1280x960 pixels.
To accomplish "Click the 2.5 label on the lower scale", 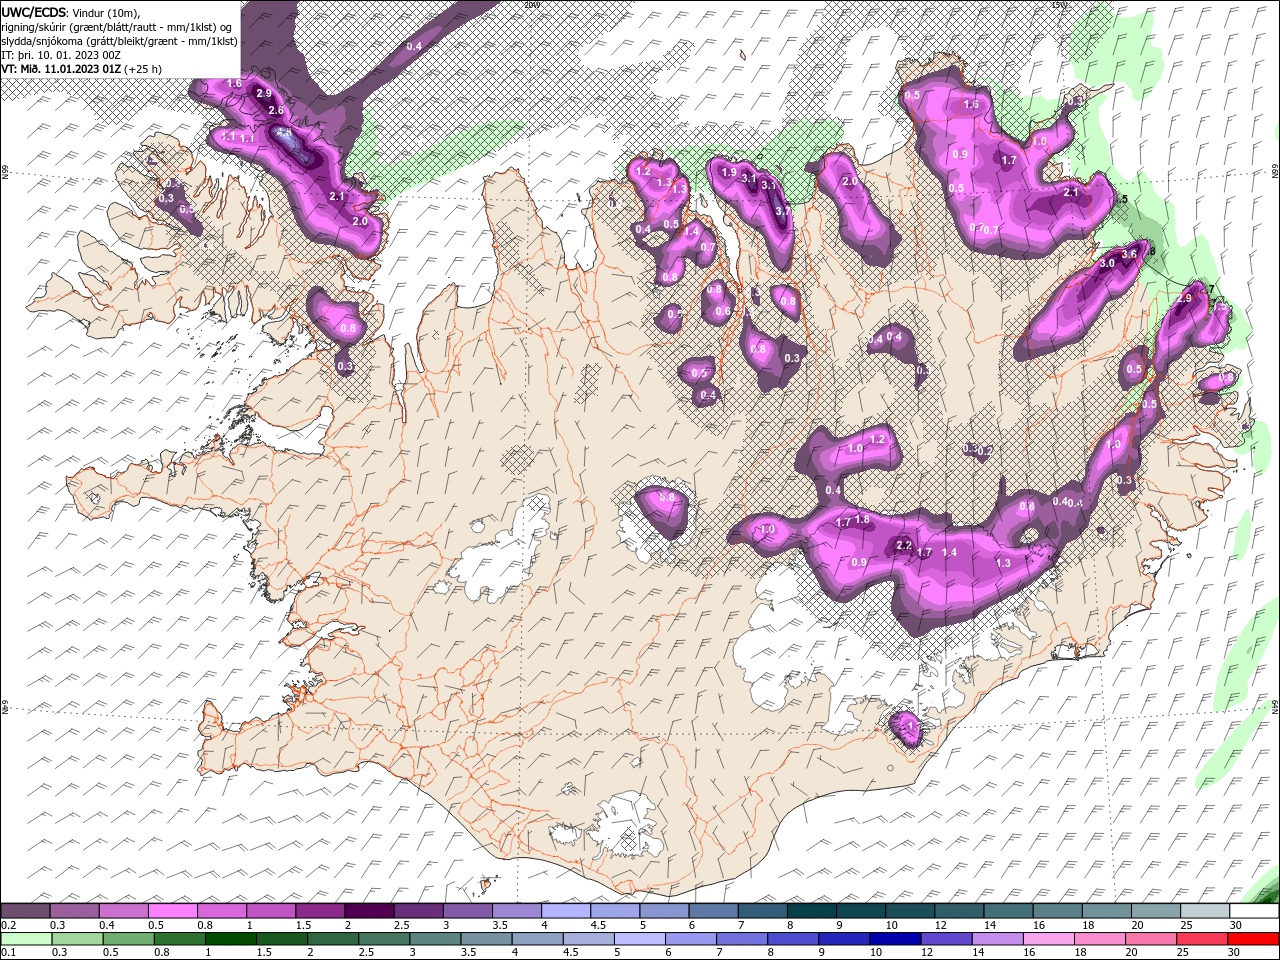I will (365, 953).
